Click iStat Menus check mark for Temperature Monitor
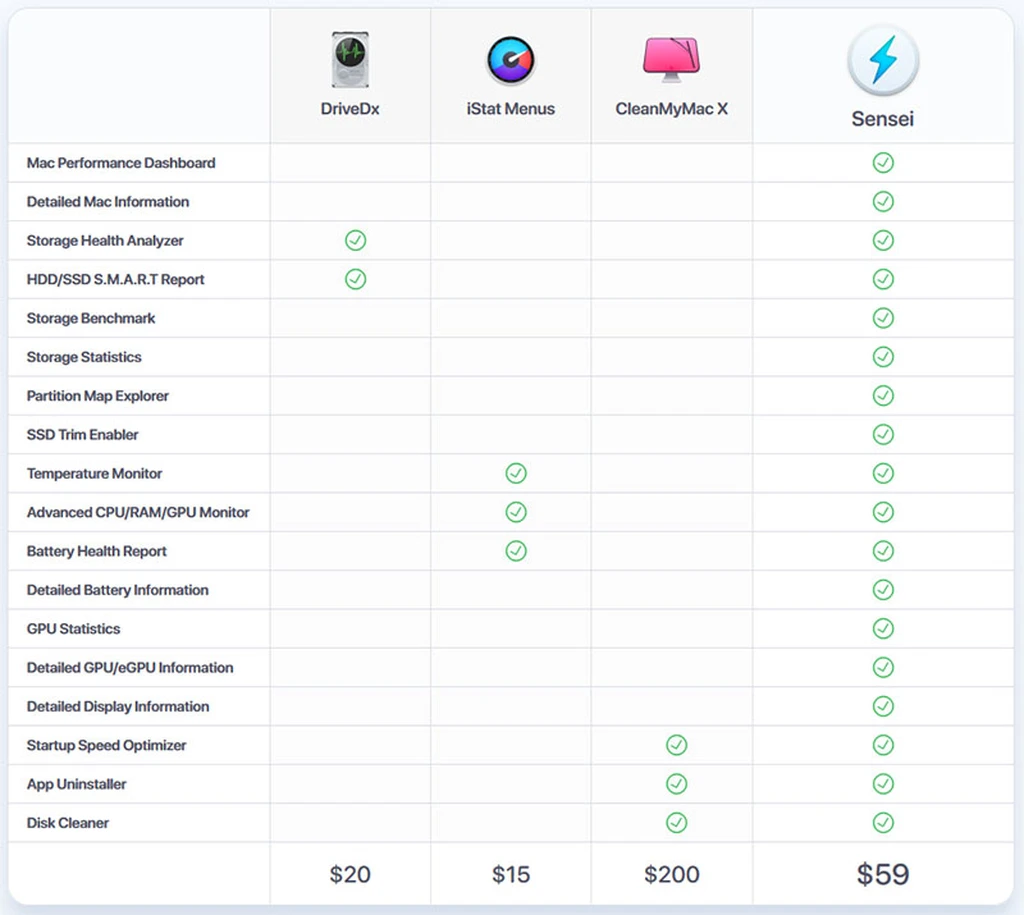The width and height of the screenshot is (1024, 915). tap(516, 474)
